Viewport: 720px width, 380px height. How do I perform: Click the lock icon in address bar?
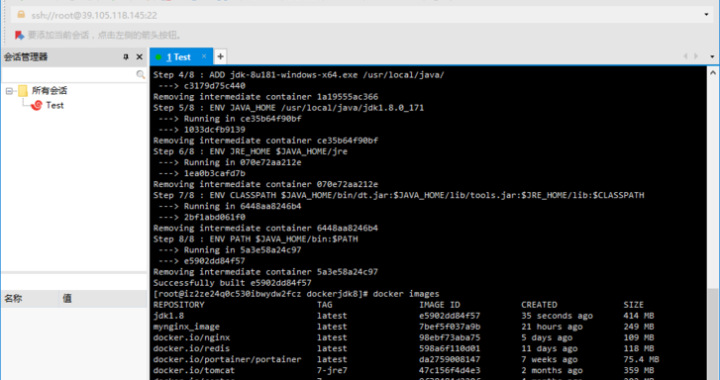(21, 15)
